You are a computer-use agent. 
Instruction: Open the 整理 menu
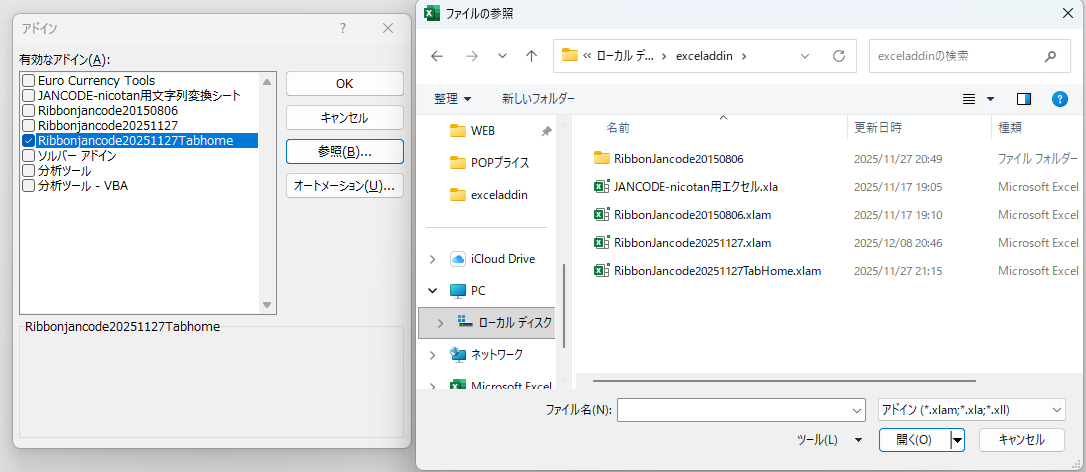(452, 99)
